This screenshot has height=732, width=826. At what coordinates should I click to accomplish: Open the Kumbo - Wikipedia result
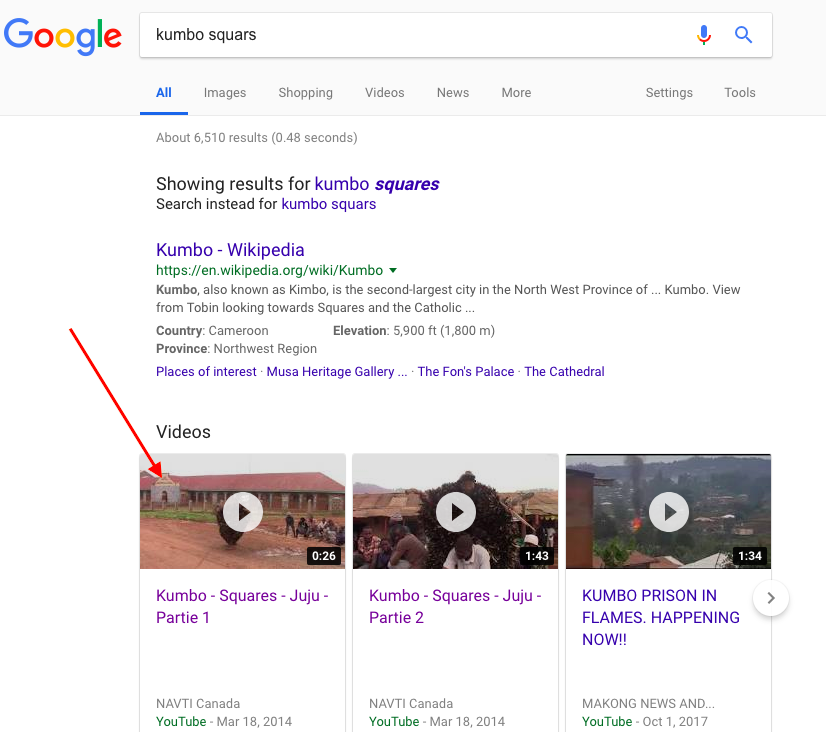230,250
